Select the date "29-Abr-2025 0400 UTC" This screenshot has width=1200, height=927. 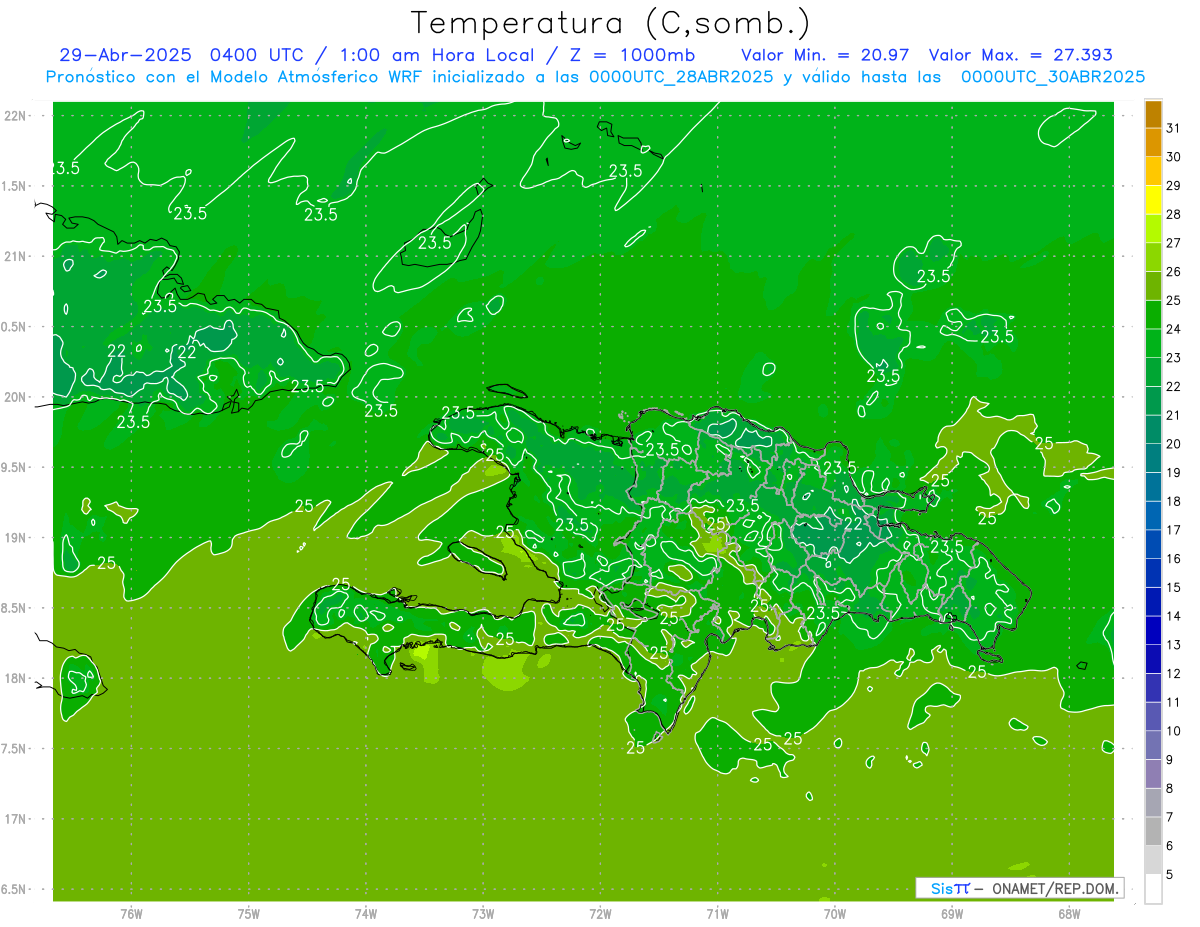tap(185, 55)
